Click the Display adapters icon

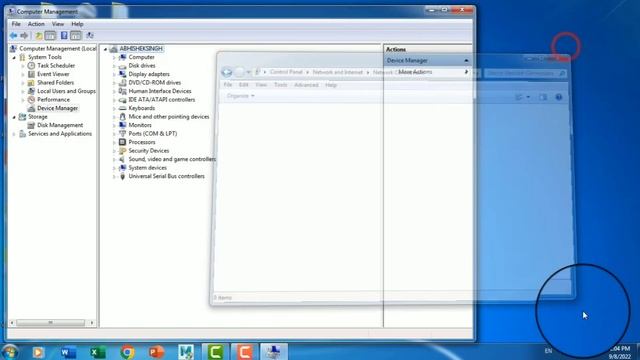(x=122, y=74)
